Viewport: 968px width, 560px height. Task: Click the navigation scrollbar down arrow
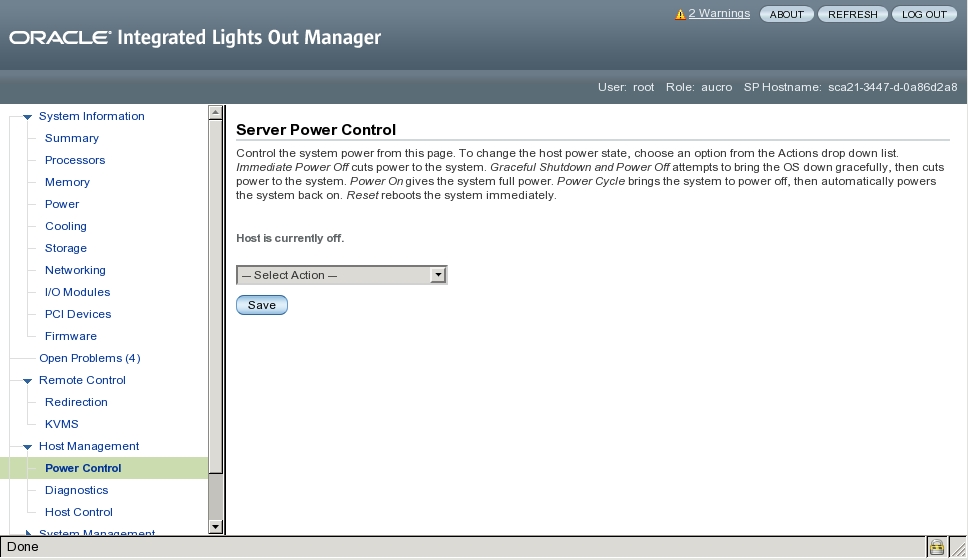point(215,527)
